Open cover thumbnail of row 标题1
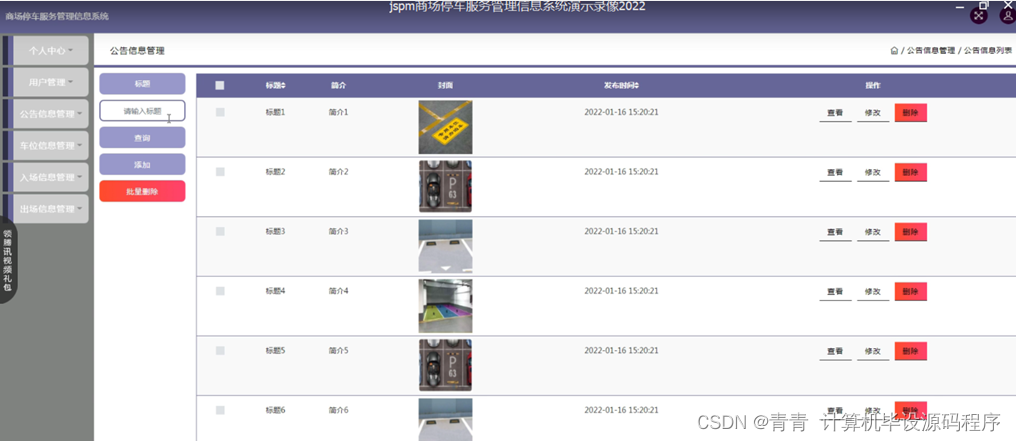Image resolution: width=1016 pixels, height=441 pixels. click(x=445, y=127)
